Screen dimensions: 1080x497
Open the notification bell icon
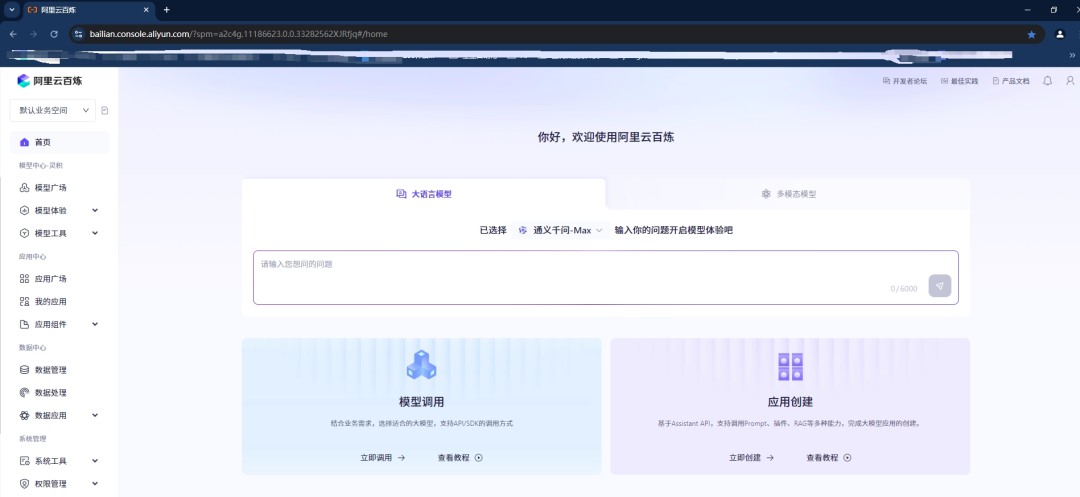point(1048,81)
